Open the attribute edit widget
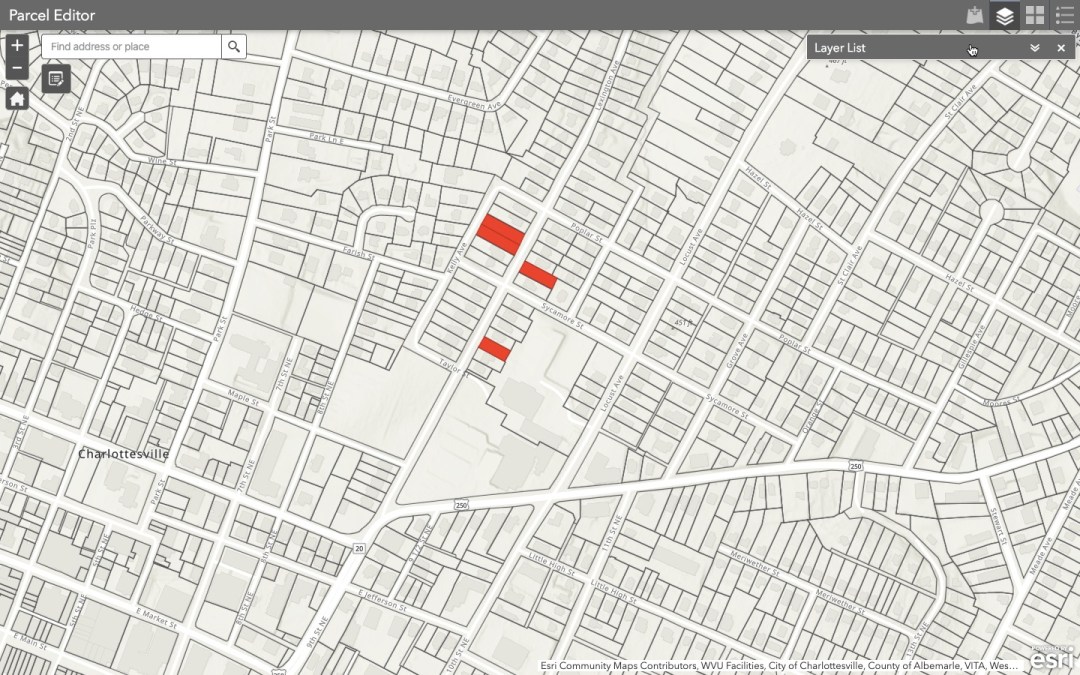1080x675 pixels. pos(56,78)
